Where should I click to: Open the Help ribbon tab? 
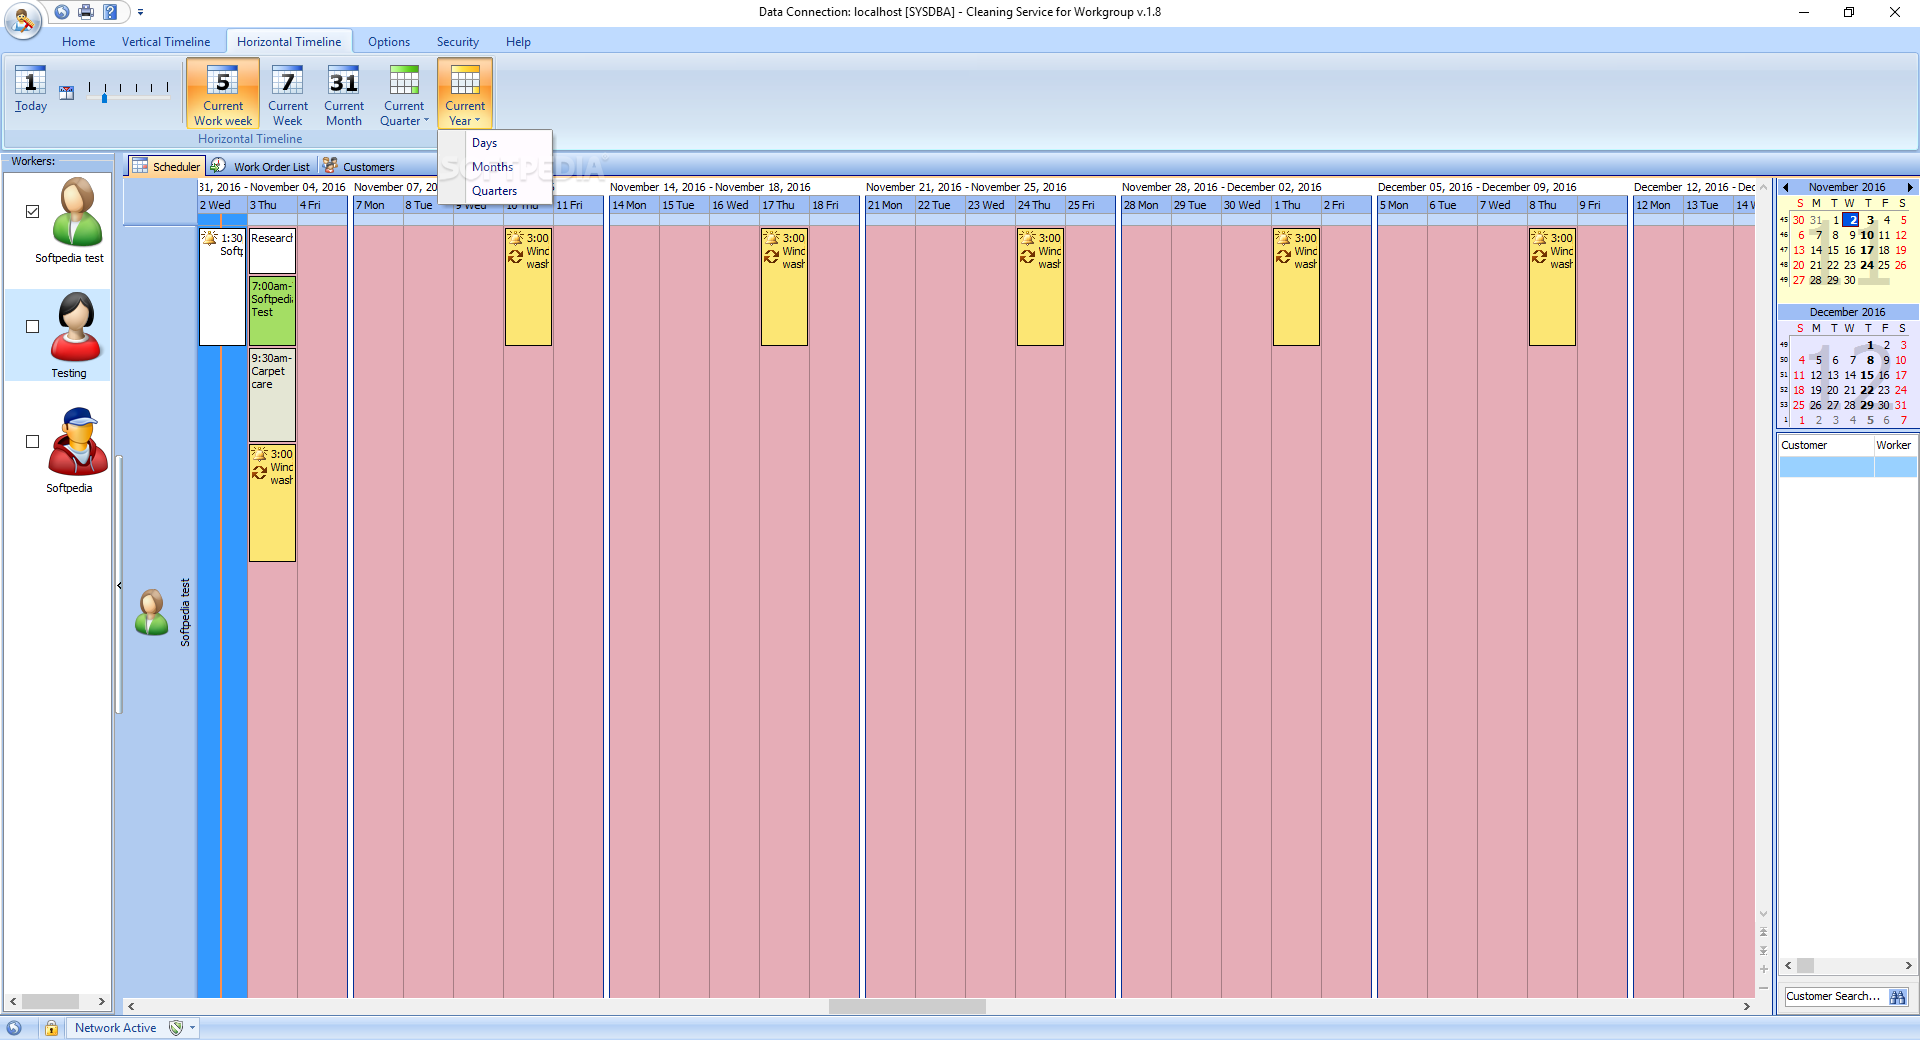click(x=518, y=42)
